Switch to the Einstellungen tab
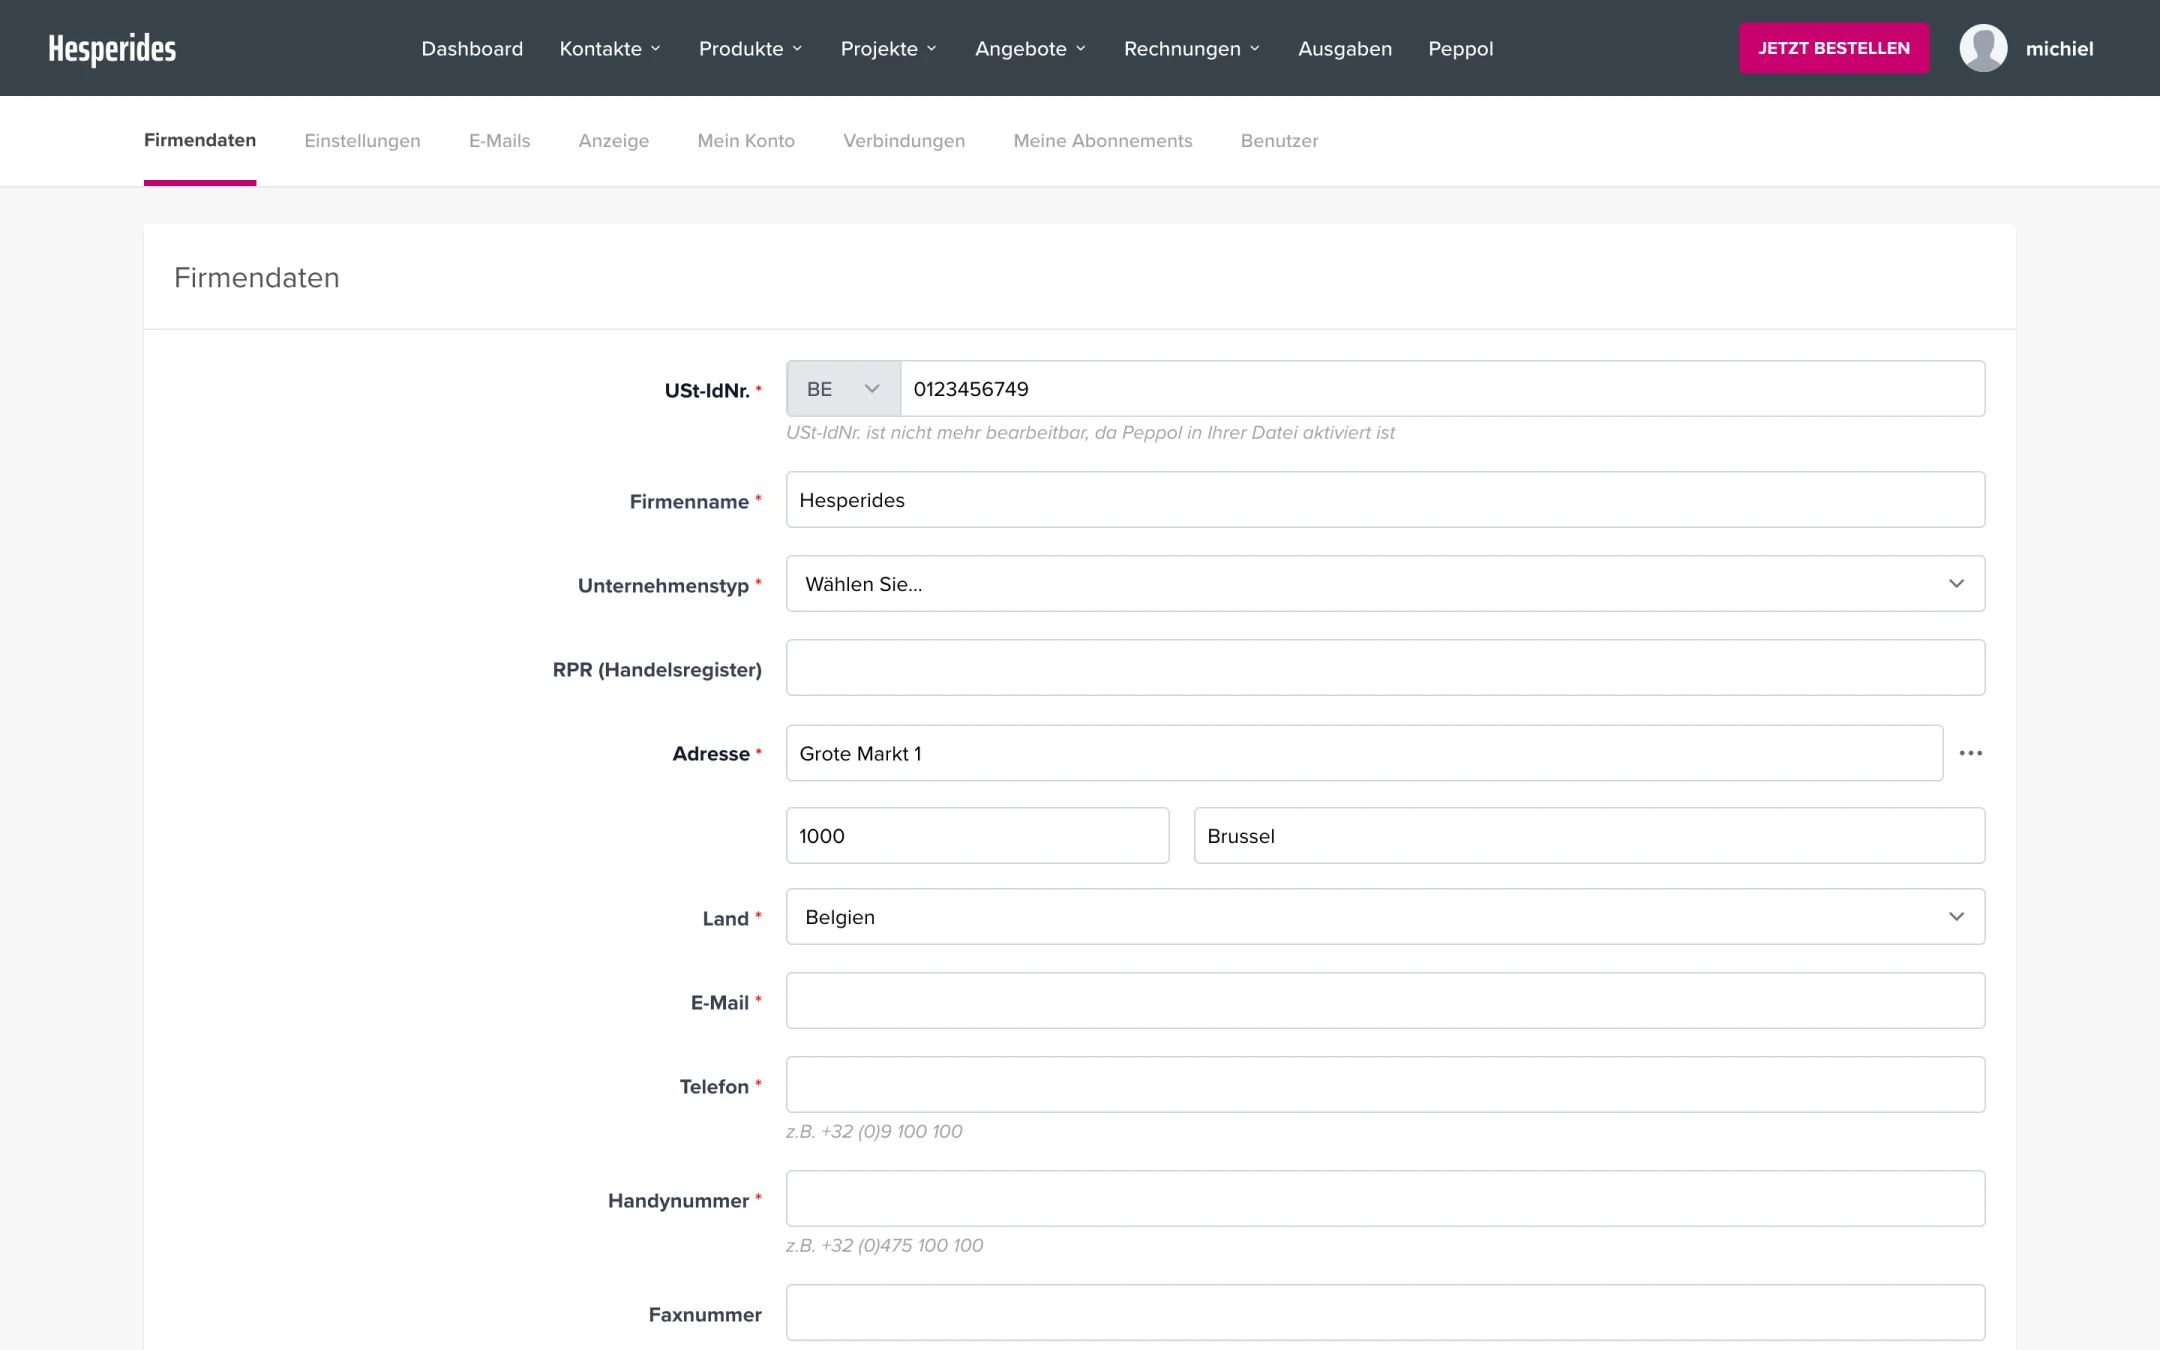 tap(362, 141)
